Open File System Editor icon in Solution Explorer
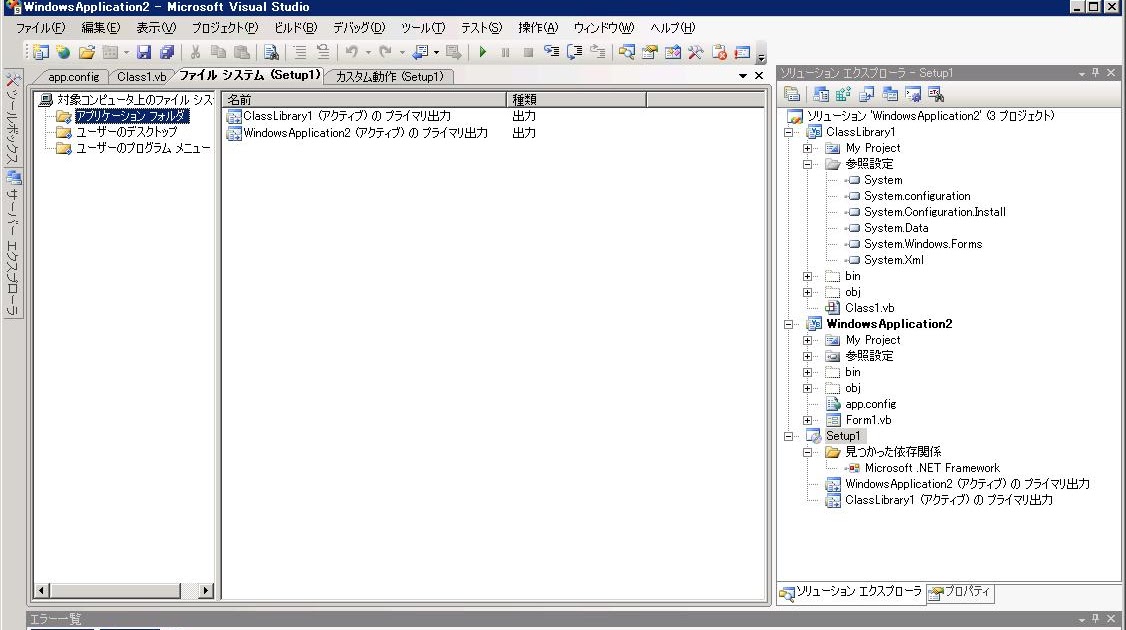Image resolution: width=1126 pixels, height=630 pixels. tap(821, 94)
